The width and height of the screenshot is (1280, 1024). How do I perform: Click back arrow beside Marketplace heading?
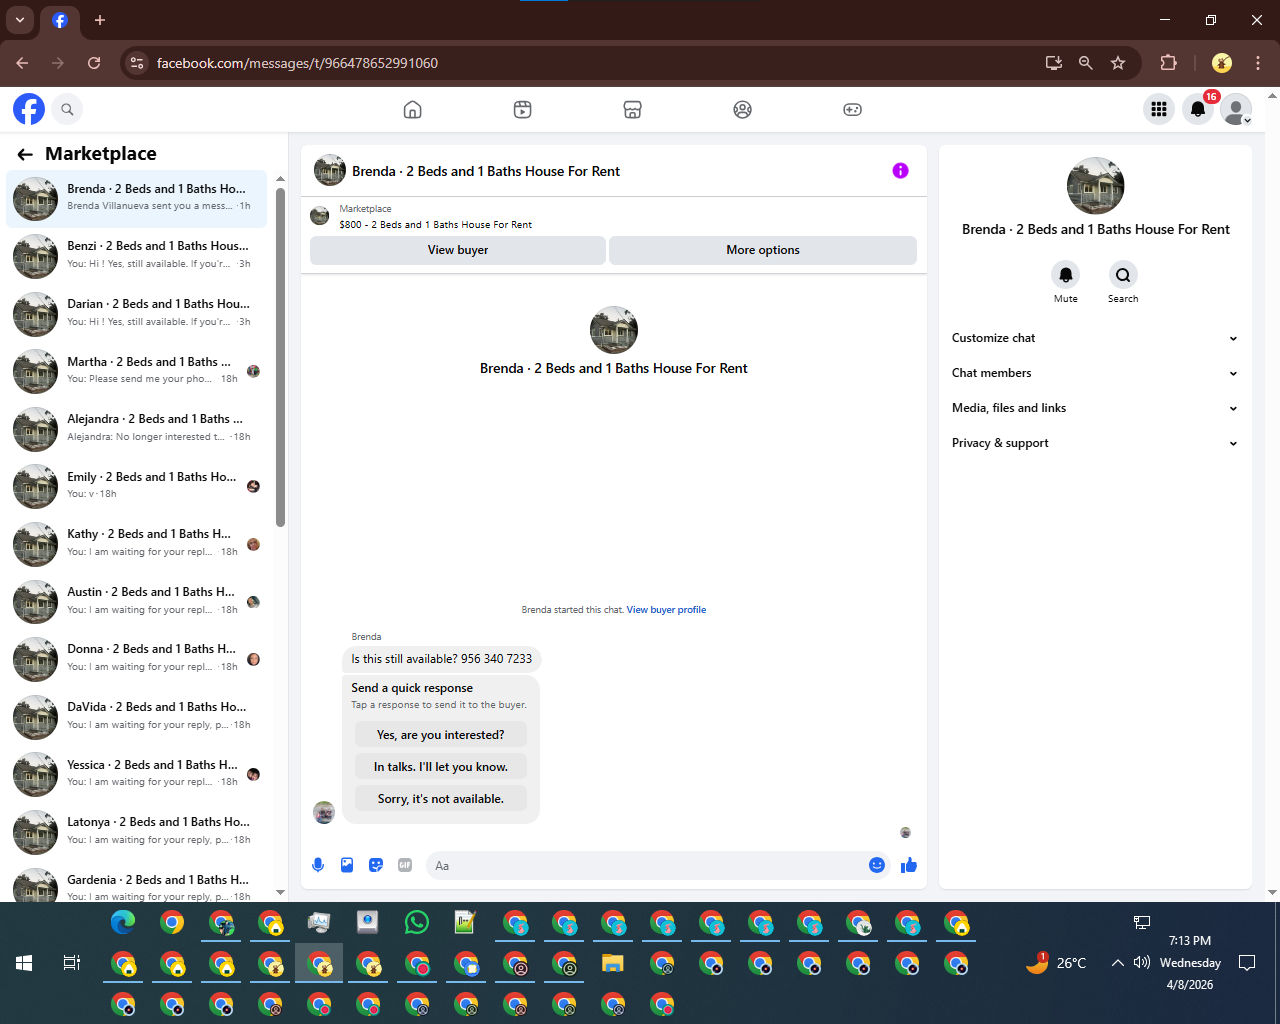pos(25,154)
